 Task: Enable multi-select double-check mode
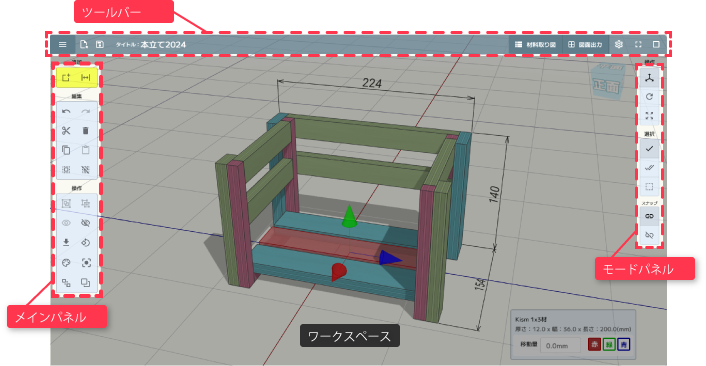(649, 167)
